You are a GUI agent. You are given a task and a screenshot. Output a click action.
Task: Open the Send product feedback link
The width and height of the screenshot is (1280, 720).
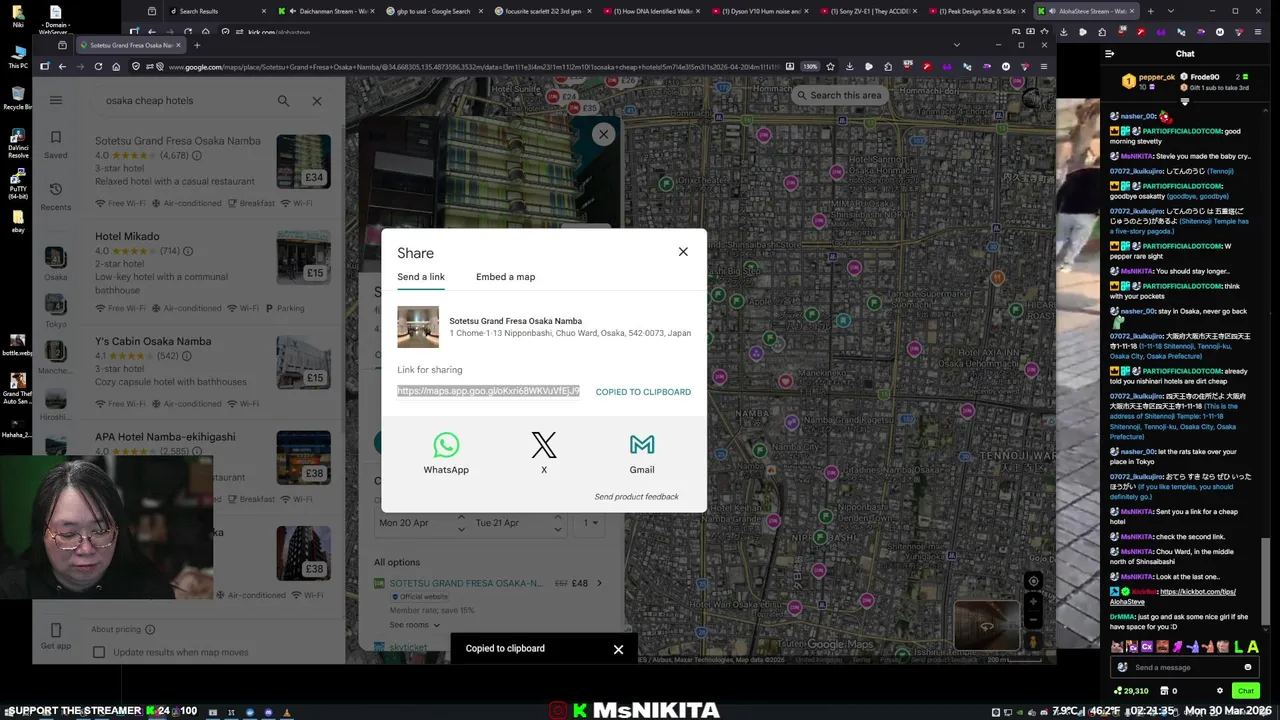click(636, 497)
